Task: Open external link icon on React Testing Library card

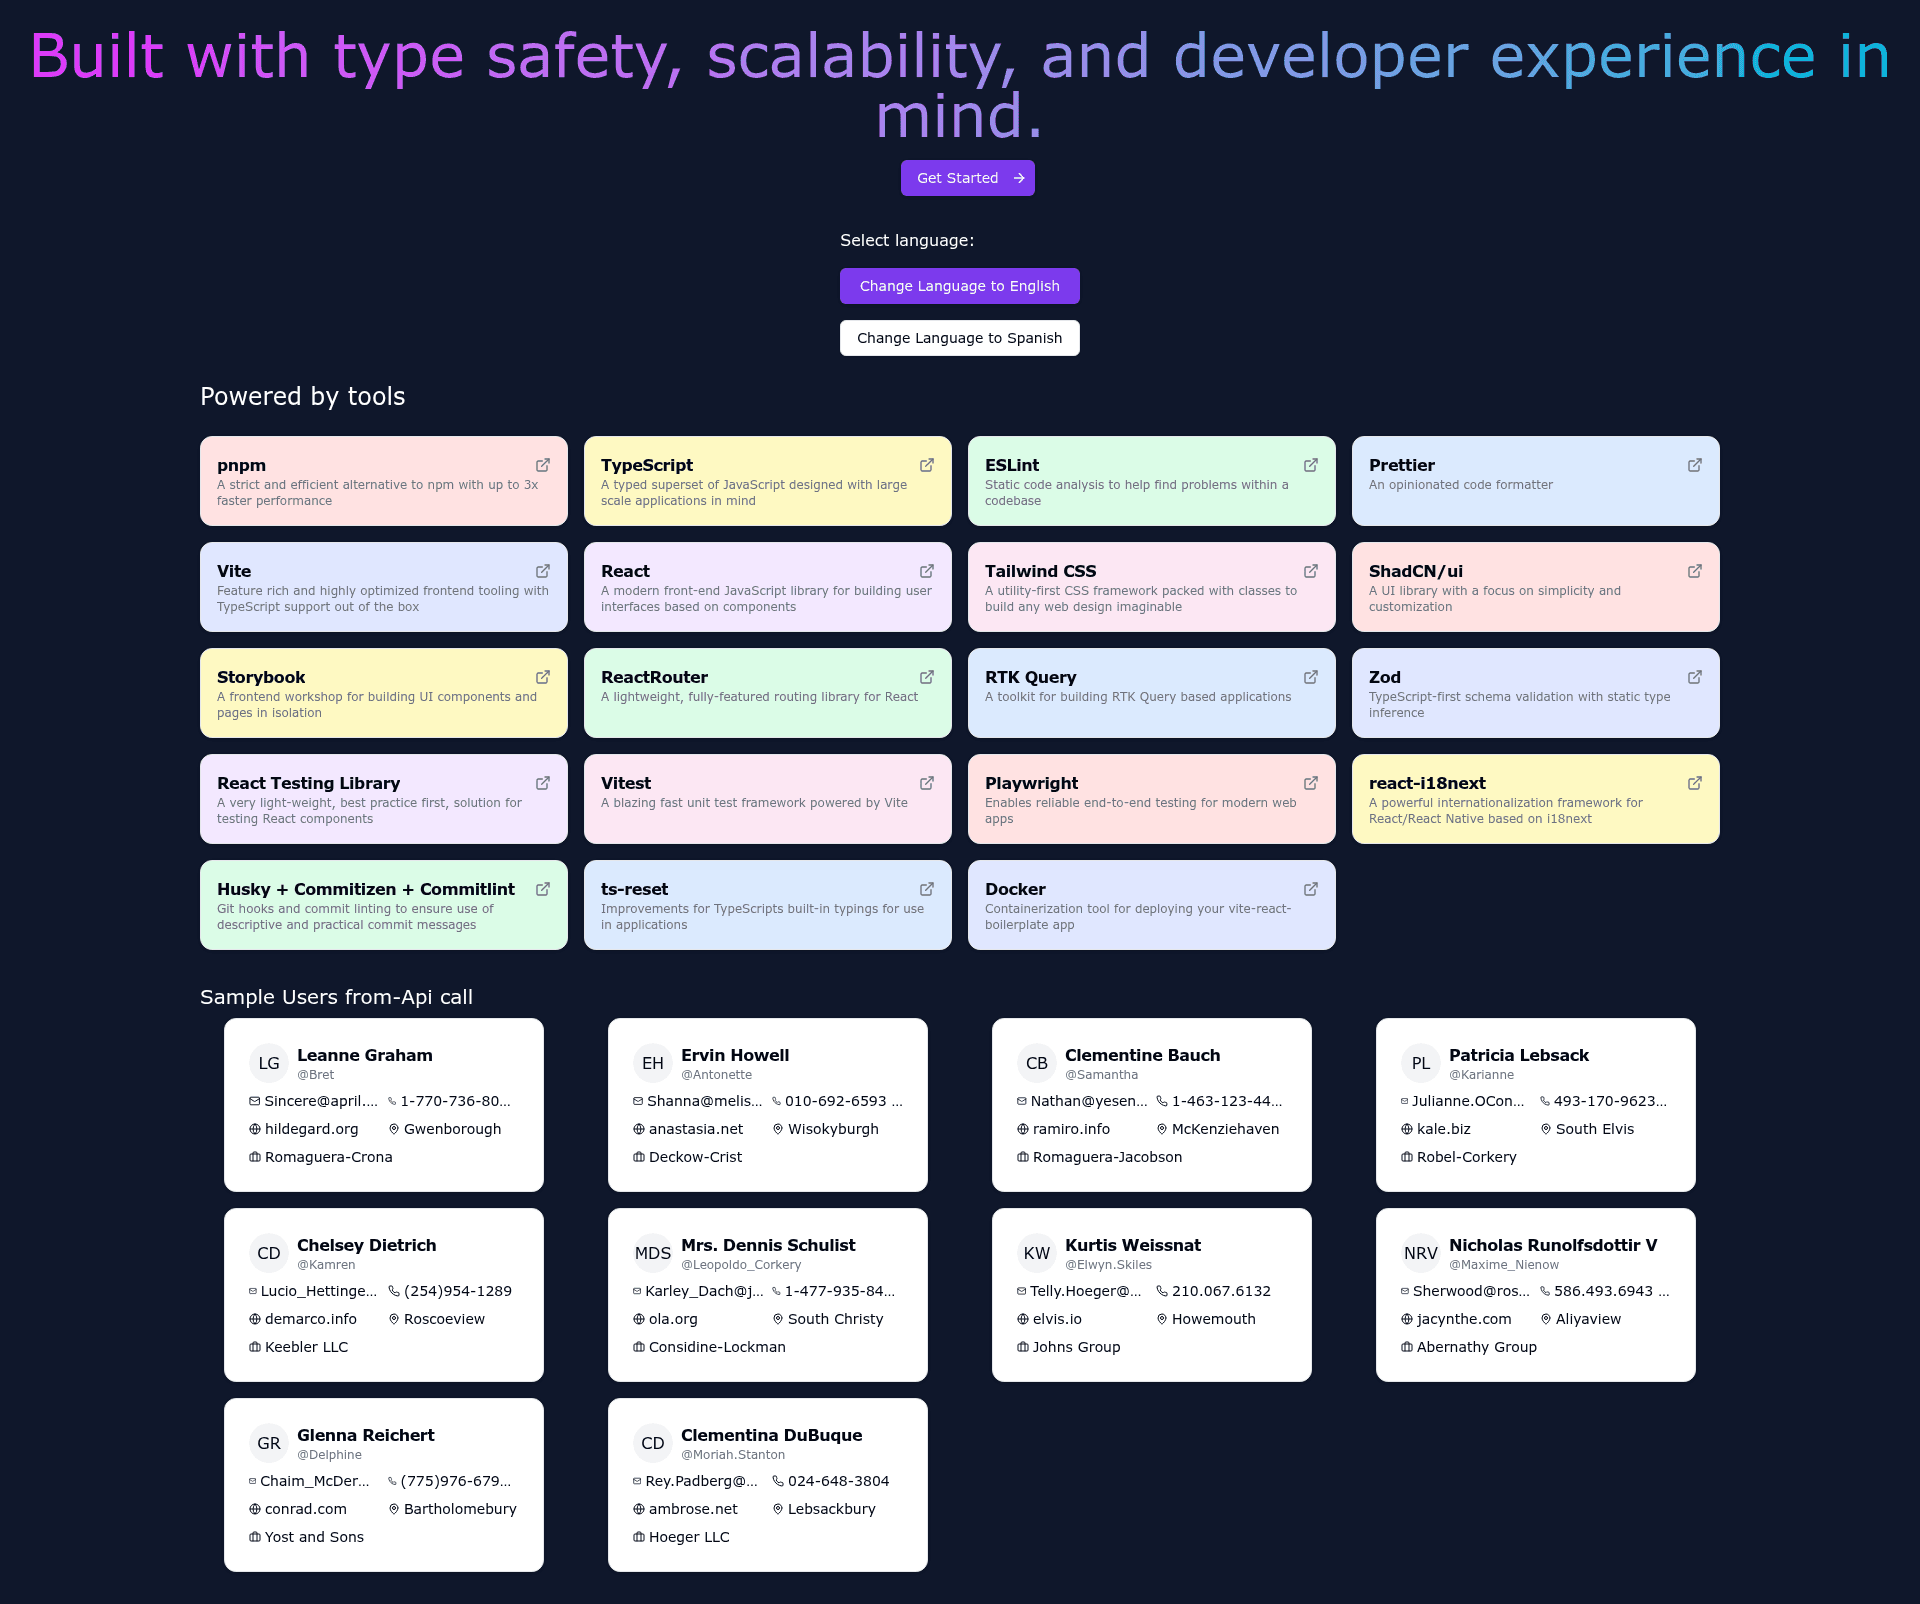Action: pos(543,783)
